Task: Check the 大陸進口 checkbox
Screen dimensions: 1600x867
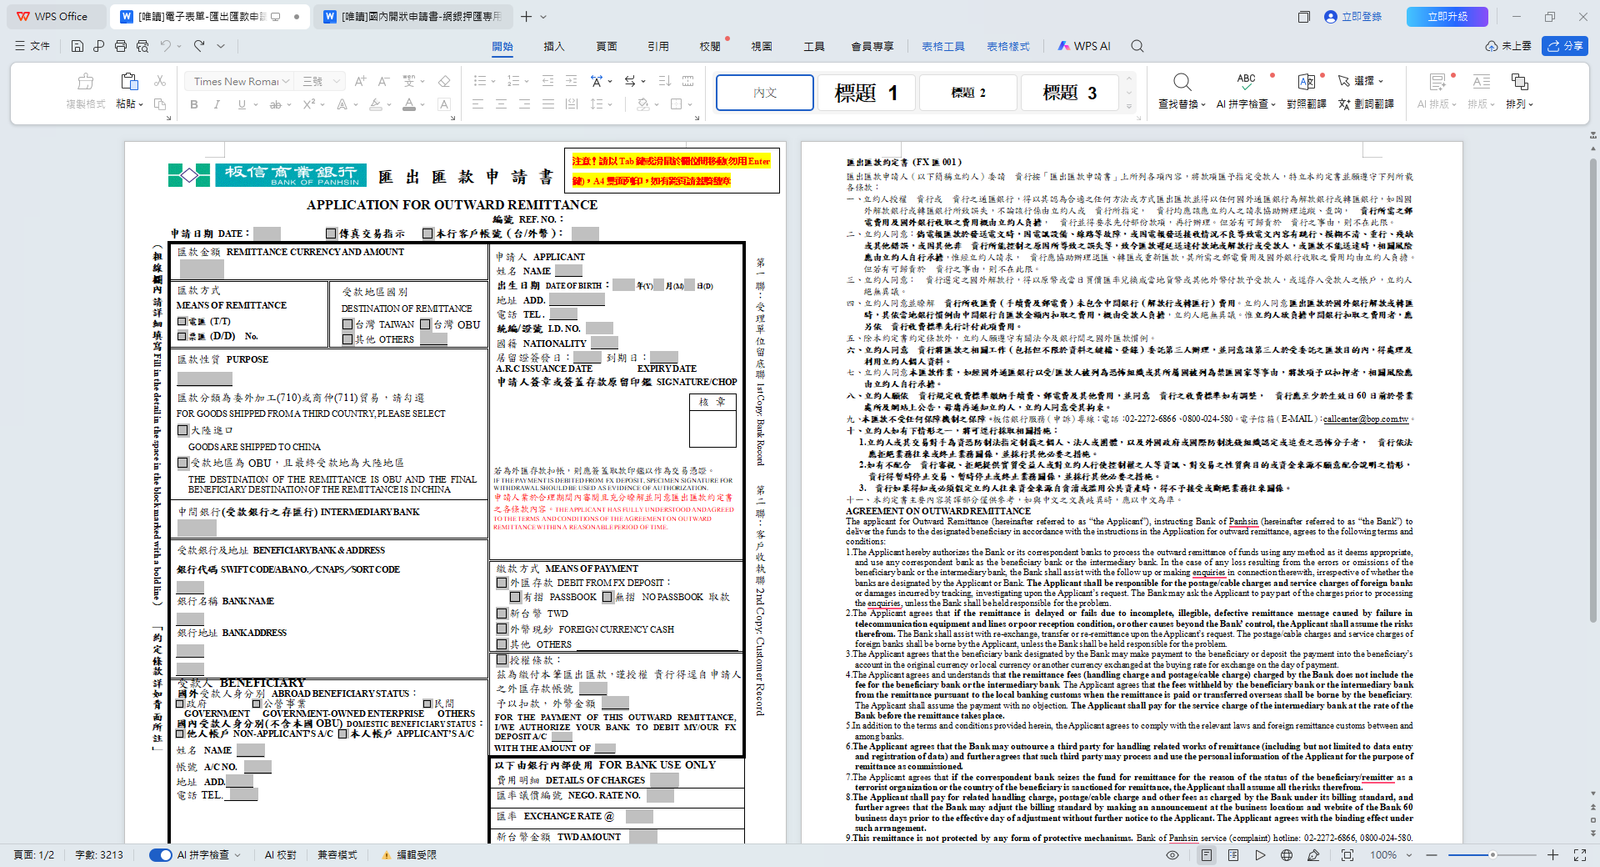Action: pos(183,430)
